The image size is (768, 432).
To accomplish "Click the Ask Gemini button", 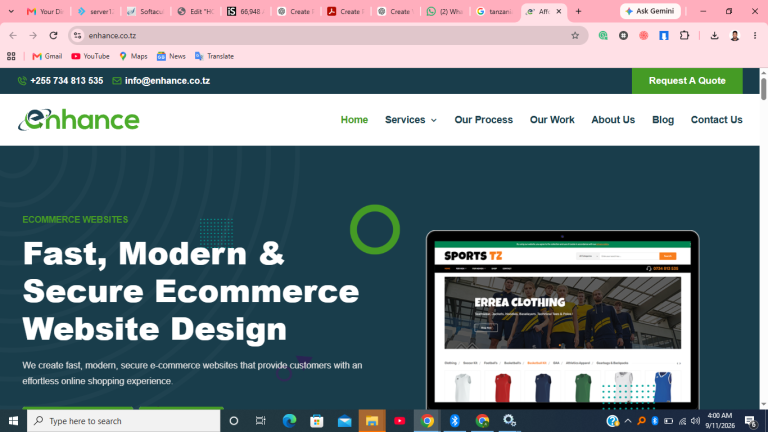I will 650,11.
